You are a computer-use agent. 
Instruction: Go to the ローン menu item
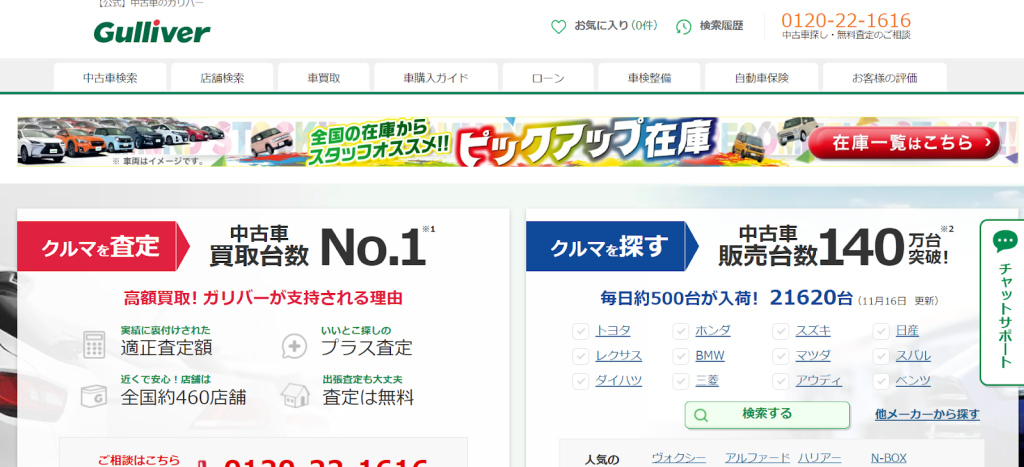547,77
